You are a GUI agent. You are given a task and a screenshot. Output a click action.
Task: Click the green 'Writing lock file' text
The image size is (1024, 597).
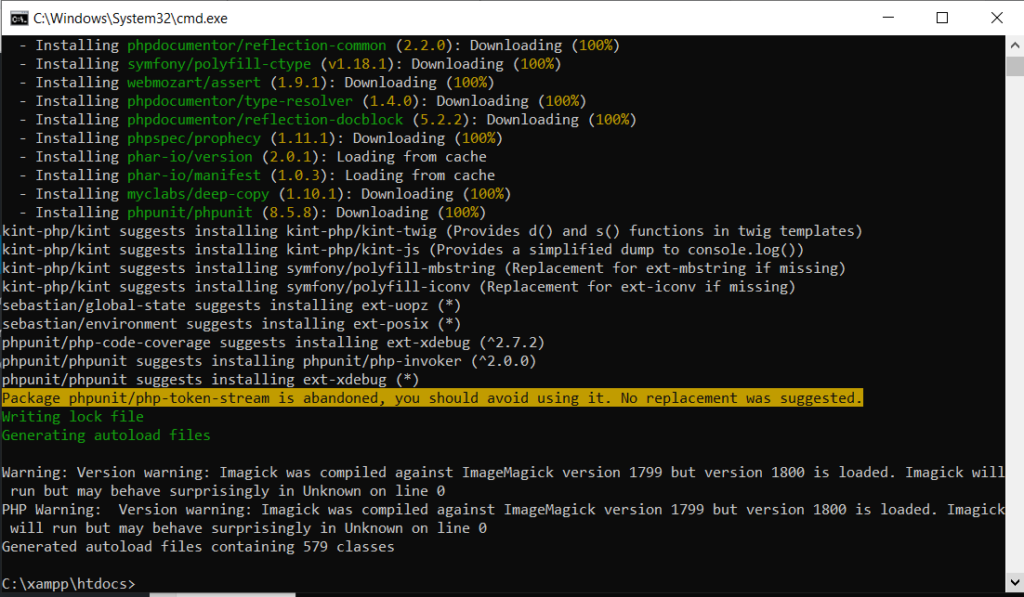(73, 417)
